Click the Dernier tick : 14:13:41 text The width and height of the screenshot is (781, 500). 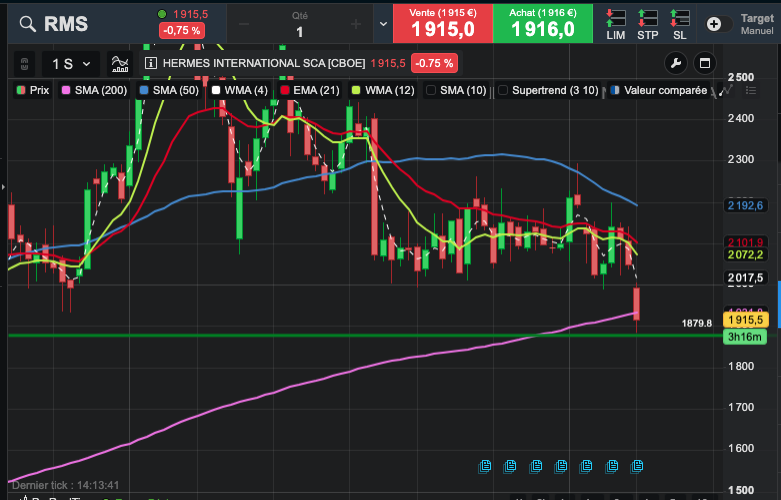pos(65,485)
